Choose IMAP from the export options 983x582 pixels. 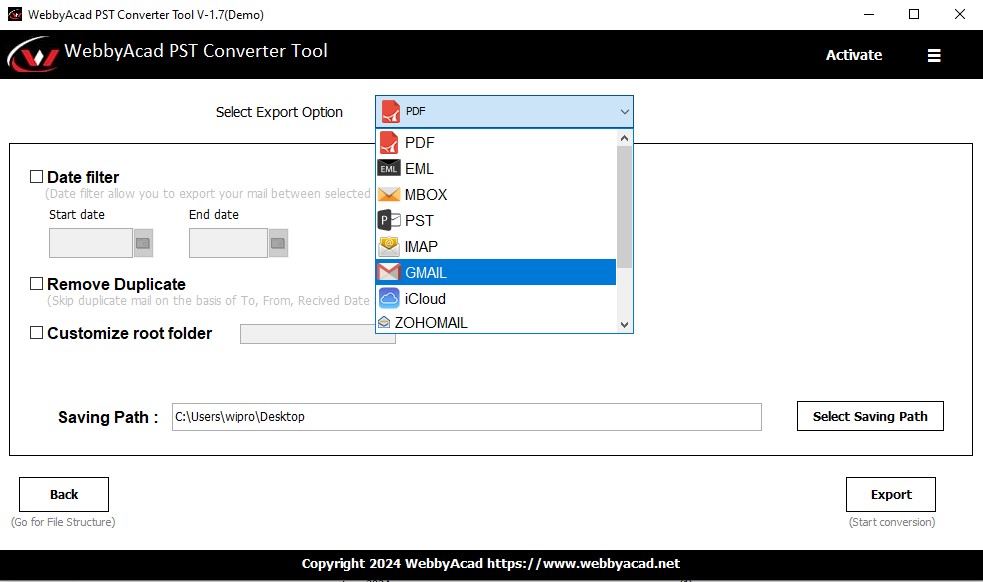pyautogui.click(x=496, y=246)
